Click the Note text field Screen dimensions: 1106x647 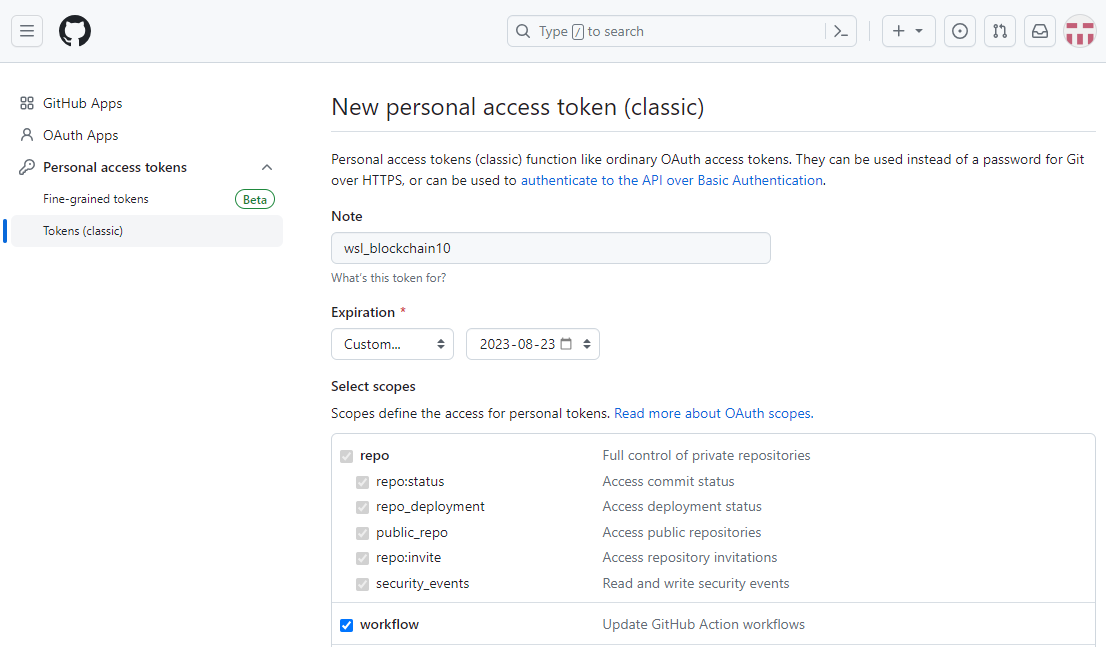550,248
